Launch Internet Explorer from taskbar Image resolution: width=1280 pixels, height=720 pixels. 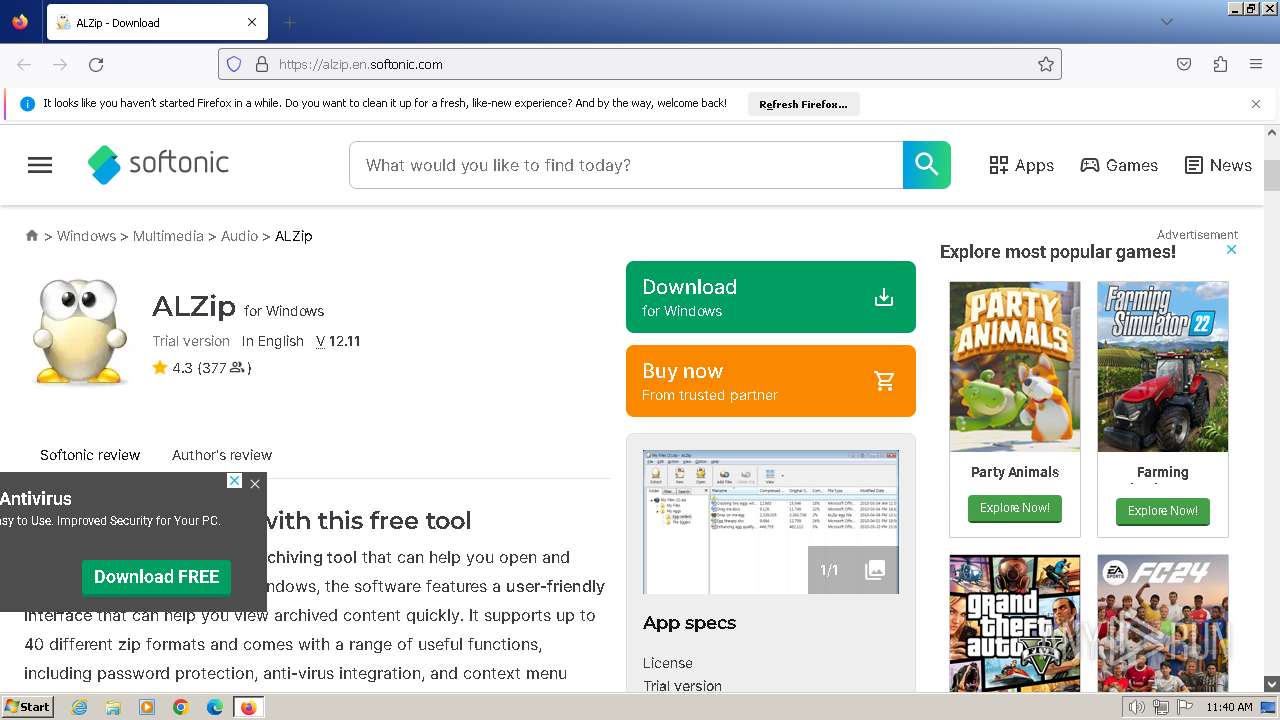(79, 707)
